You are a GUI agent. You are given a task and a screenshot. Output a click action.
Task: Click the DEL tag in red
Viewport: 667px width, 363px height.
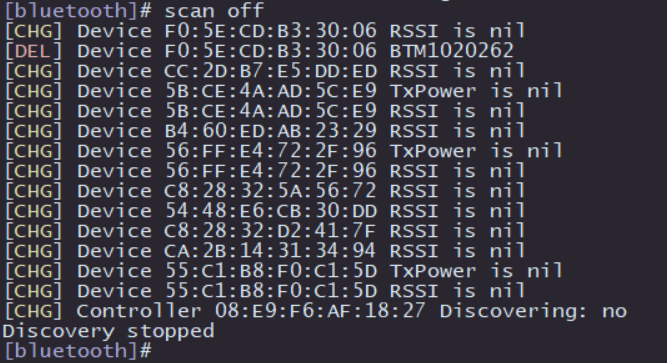pos(34,51)
